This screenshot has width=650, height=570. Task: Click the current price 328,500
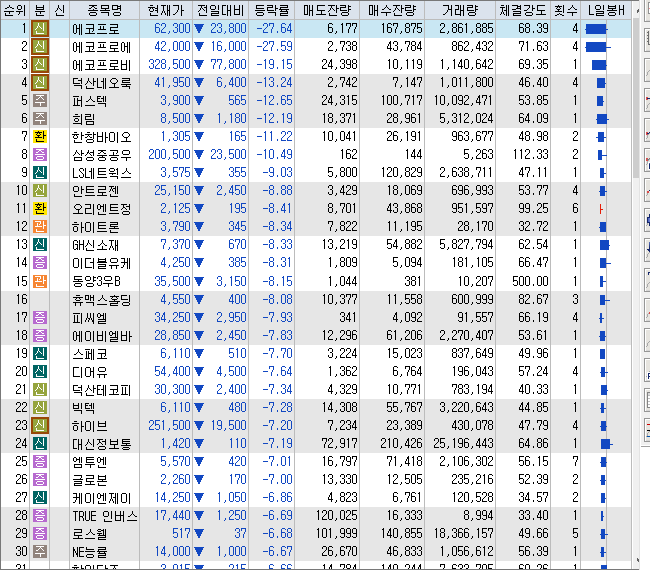pyautogui.click(x=169, y=65)
